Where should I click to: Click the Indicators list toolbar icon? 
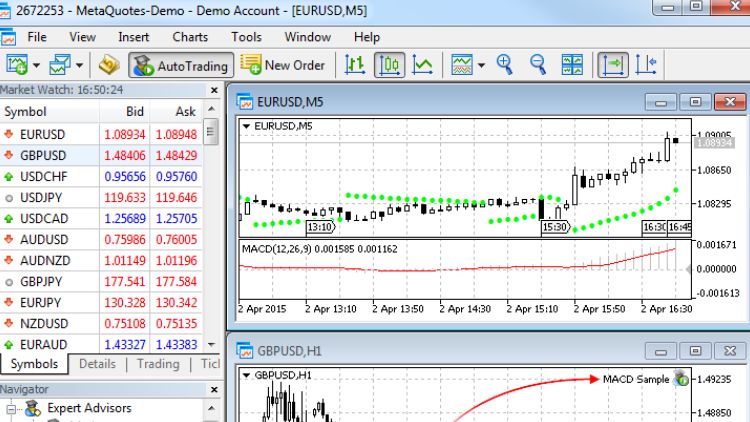click(x=462, y=65)
